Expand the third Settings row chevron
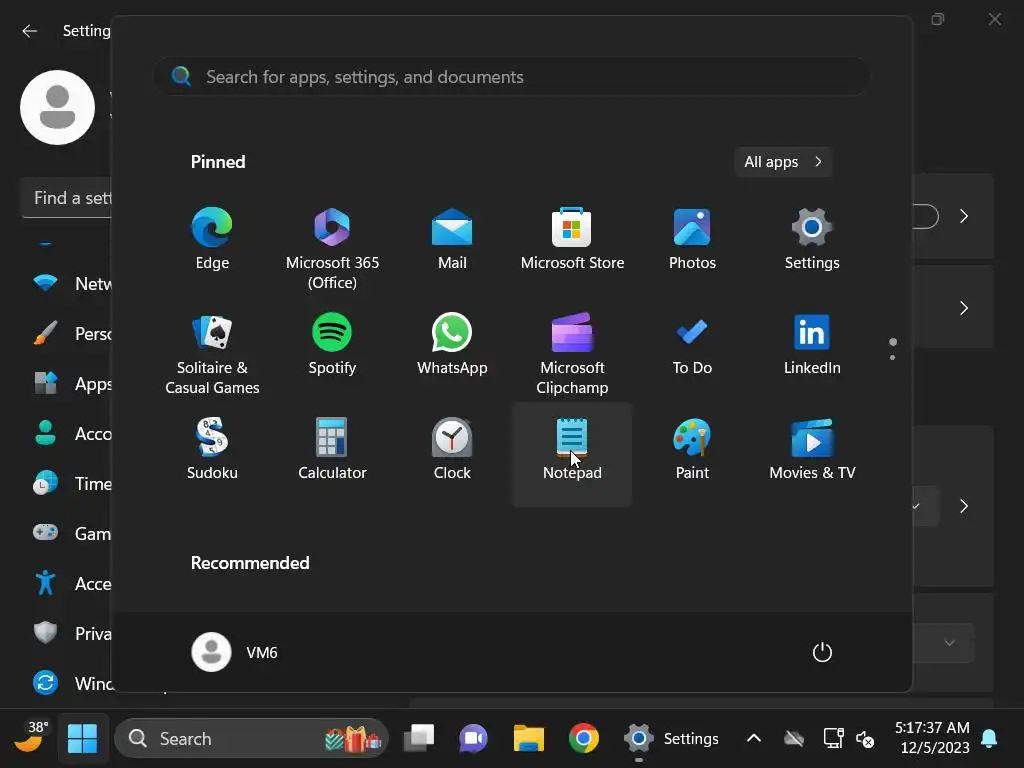The height and width of the screenshot is (768, 1024). [x=964, y=506]
